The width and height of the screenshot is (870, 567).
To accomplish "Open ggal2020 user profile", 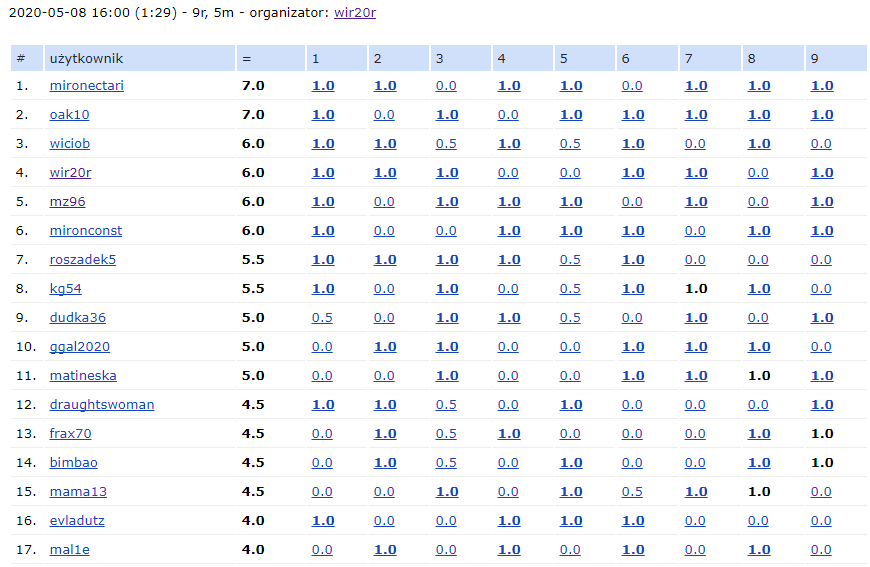I will 79,347.
